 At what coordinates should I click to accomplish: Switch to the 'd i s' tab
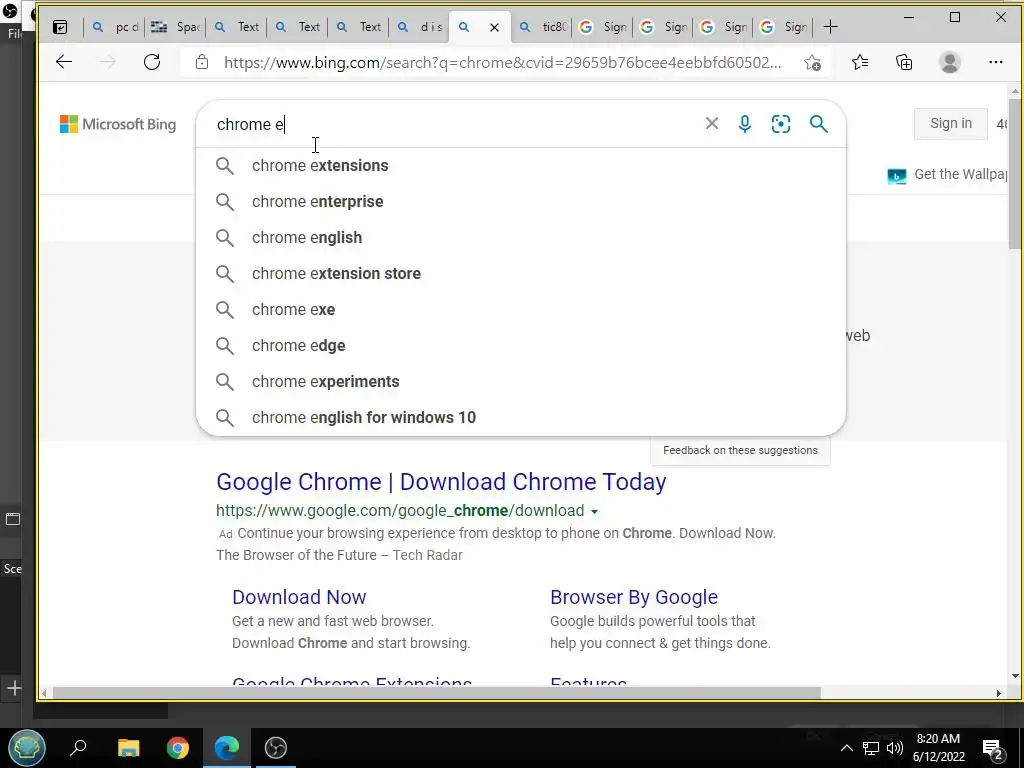click(x=421, y=27)
